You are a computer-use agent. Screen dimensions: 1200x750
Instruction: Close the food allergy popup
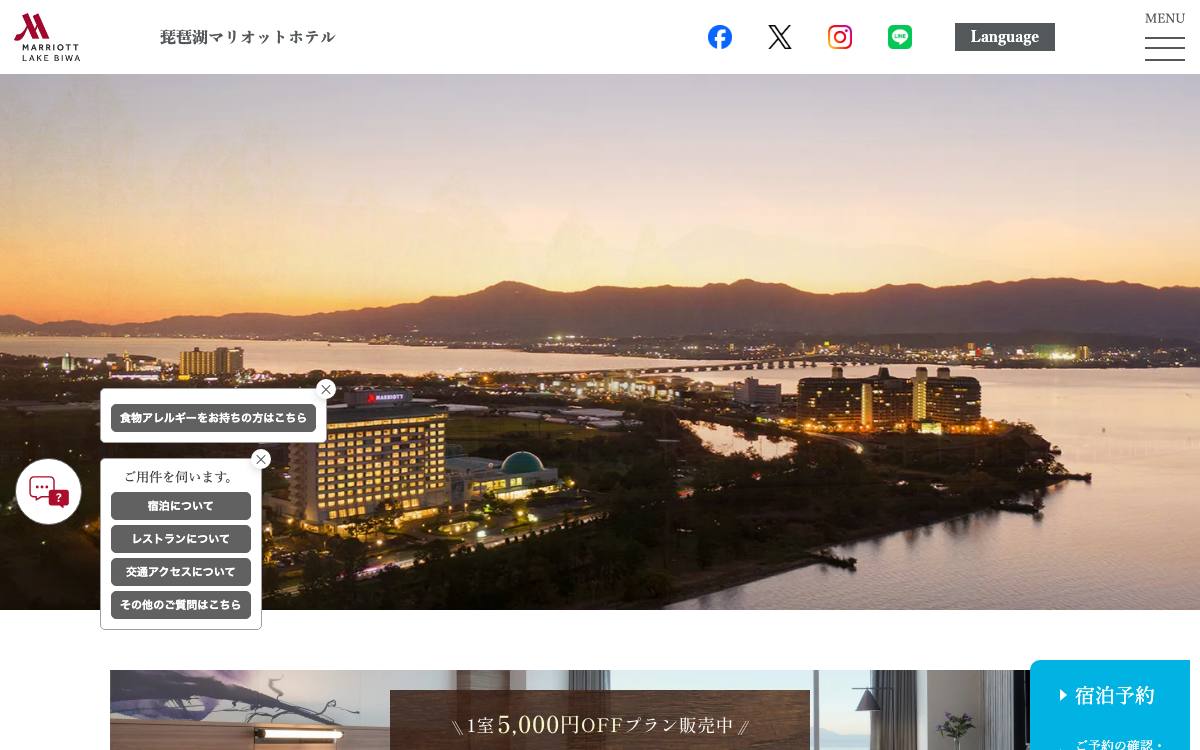coord(326,389)
